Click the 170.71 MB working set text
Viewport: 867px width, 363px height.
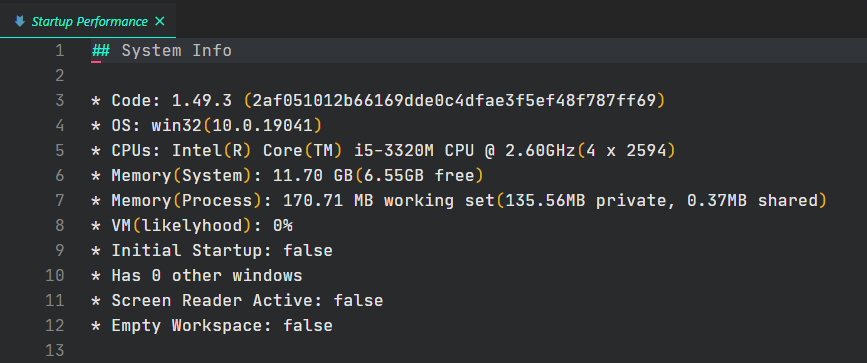pos(388,201)
